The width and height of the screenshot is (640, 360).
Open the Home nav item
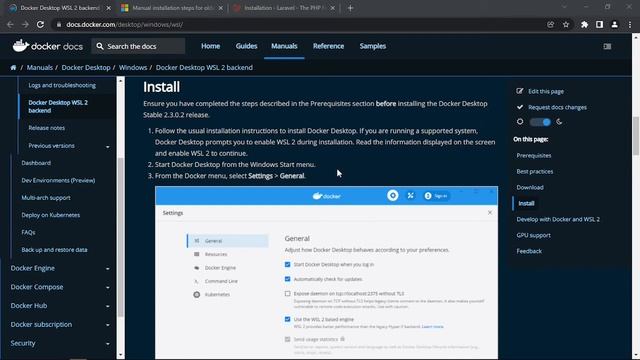(x=210, y=46)
